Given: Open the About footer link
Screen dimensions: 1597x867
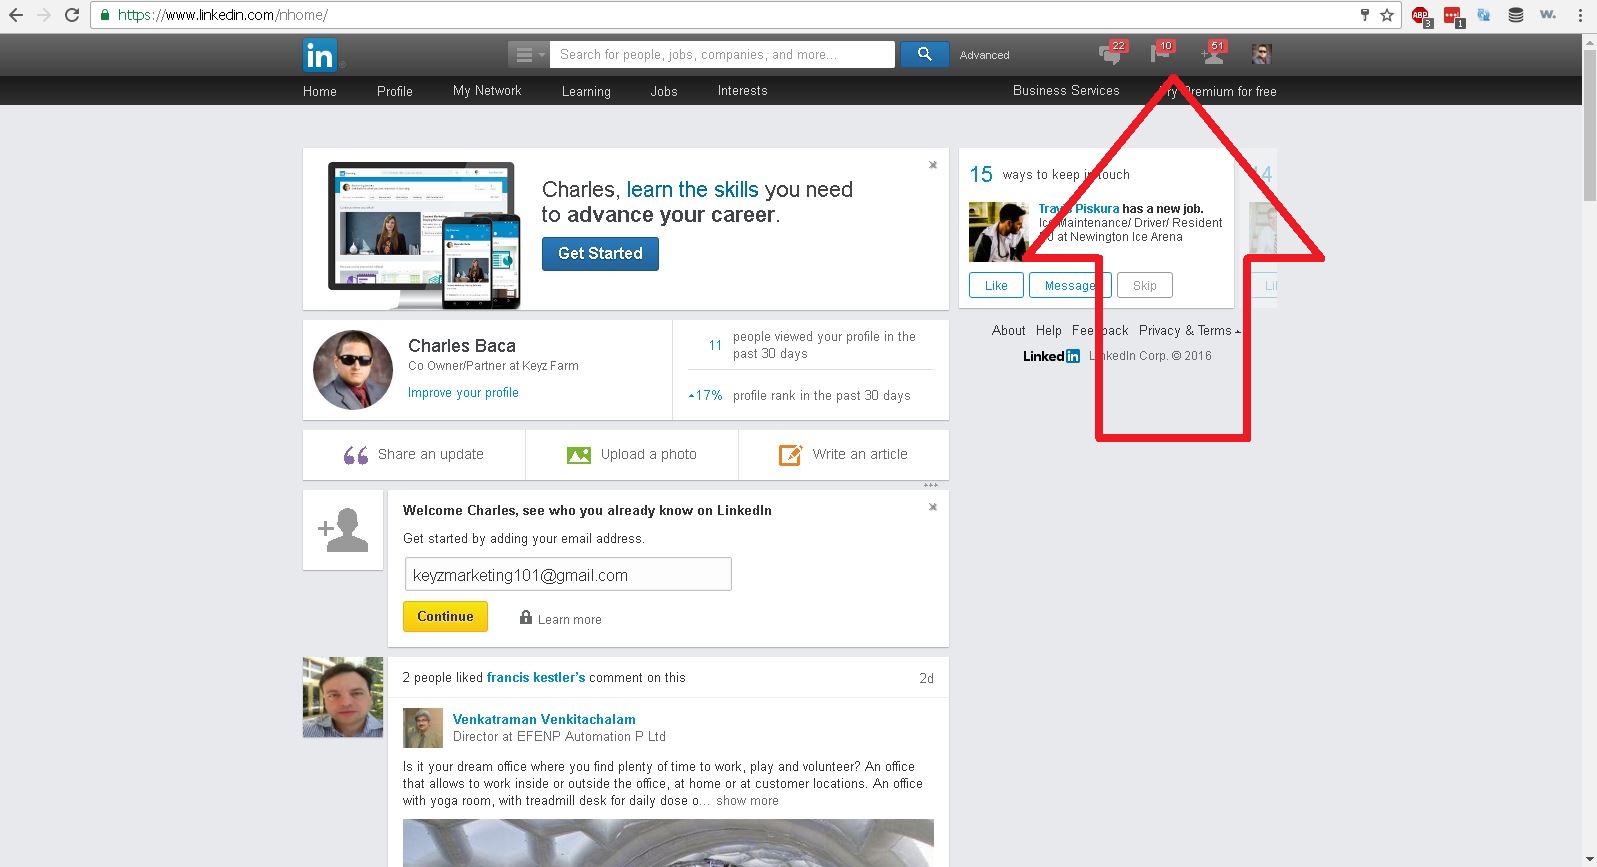Looking at the screenshot, I should click(x=1008, y=331).
